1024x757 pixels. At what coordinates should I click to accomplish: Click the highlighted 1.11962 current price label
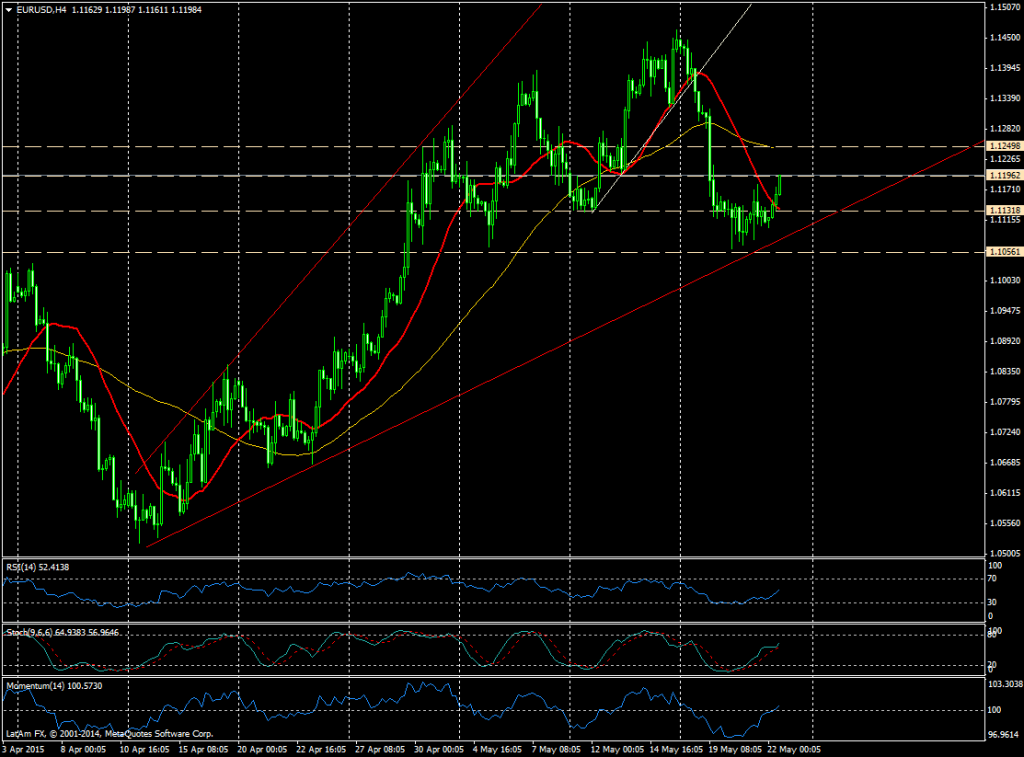click(x=998, y=175)
